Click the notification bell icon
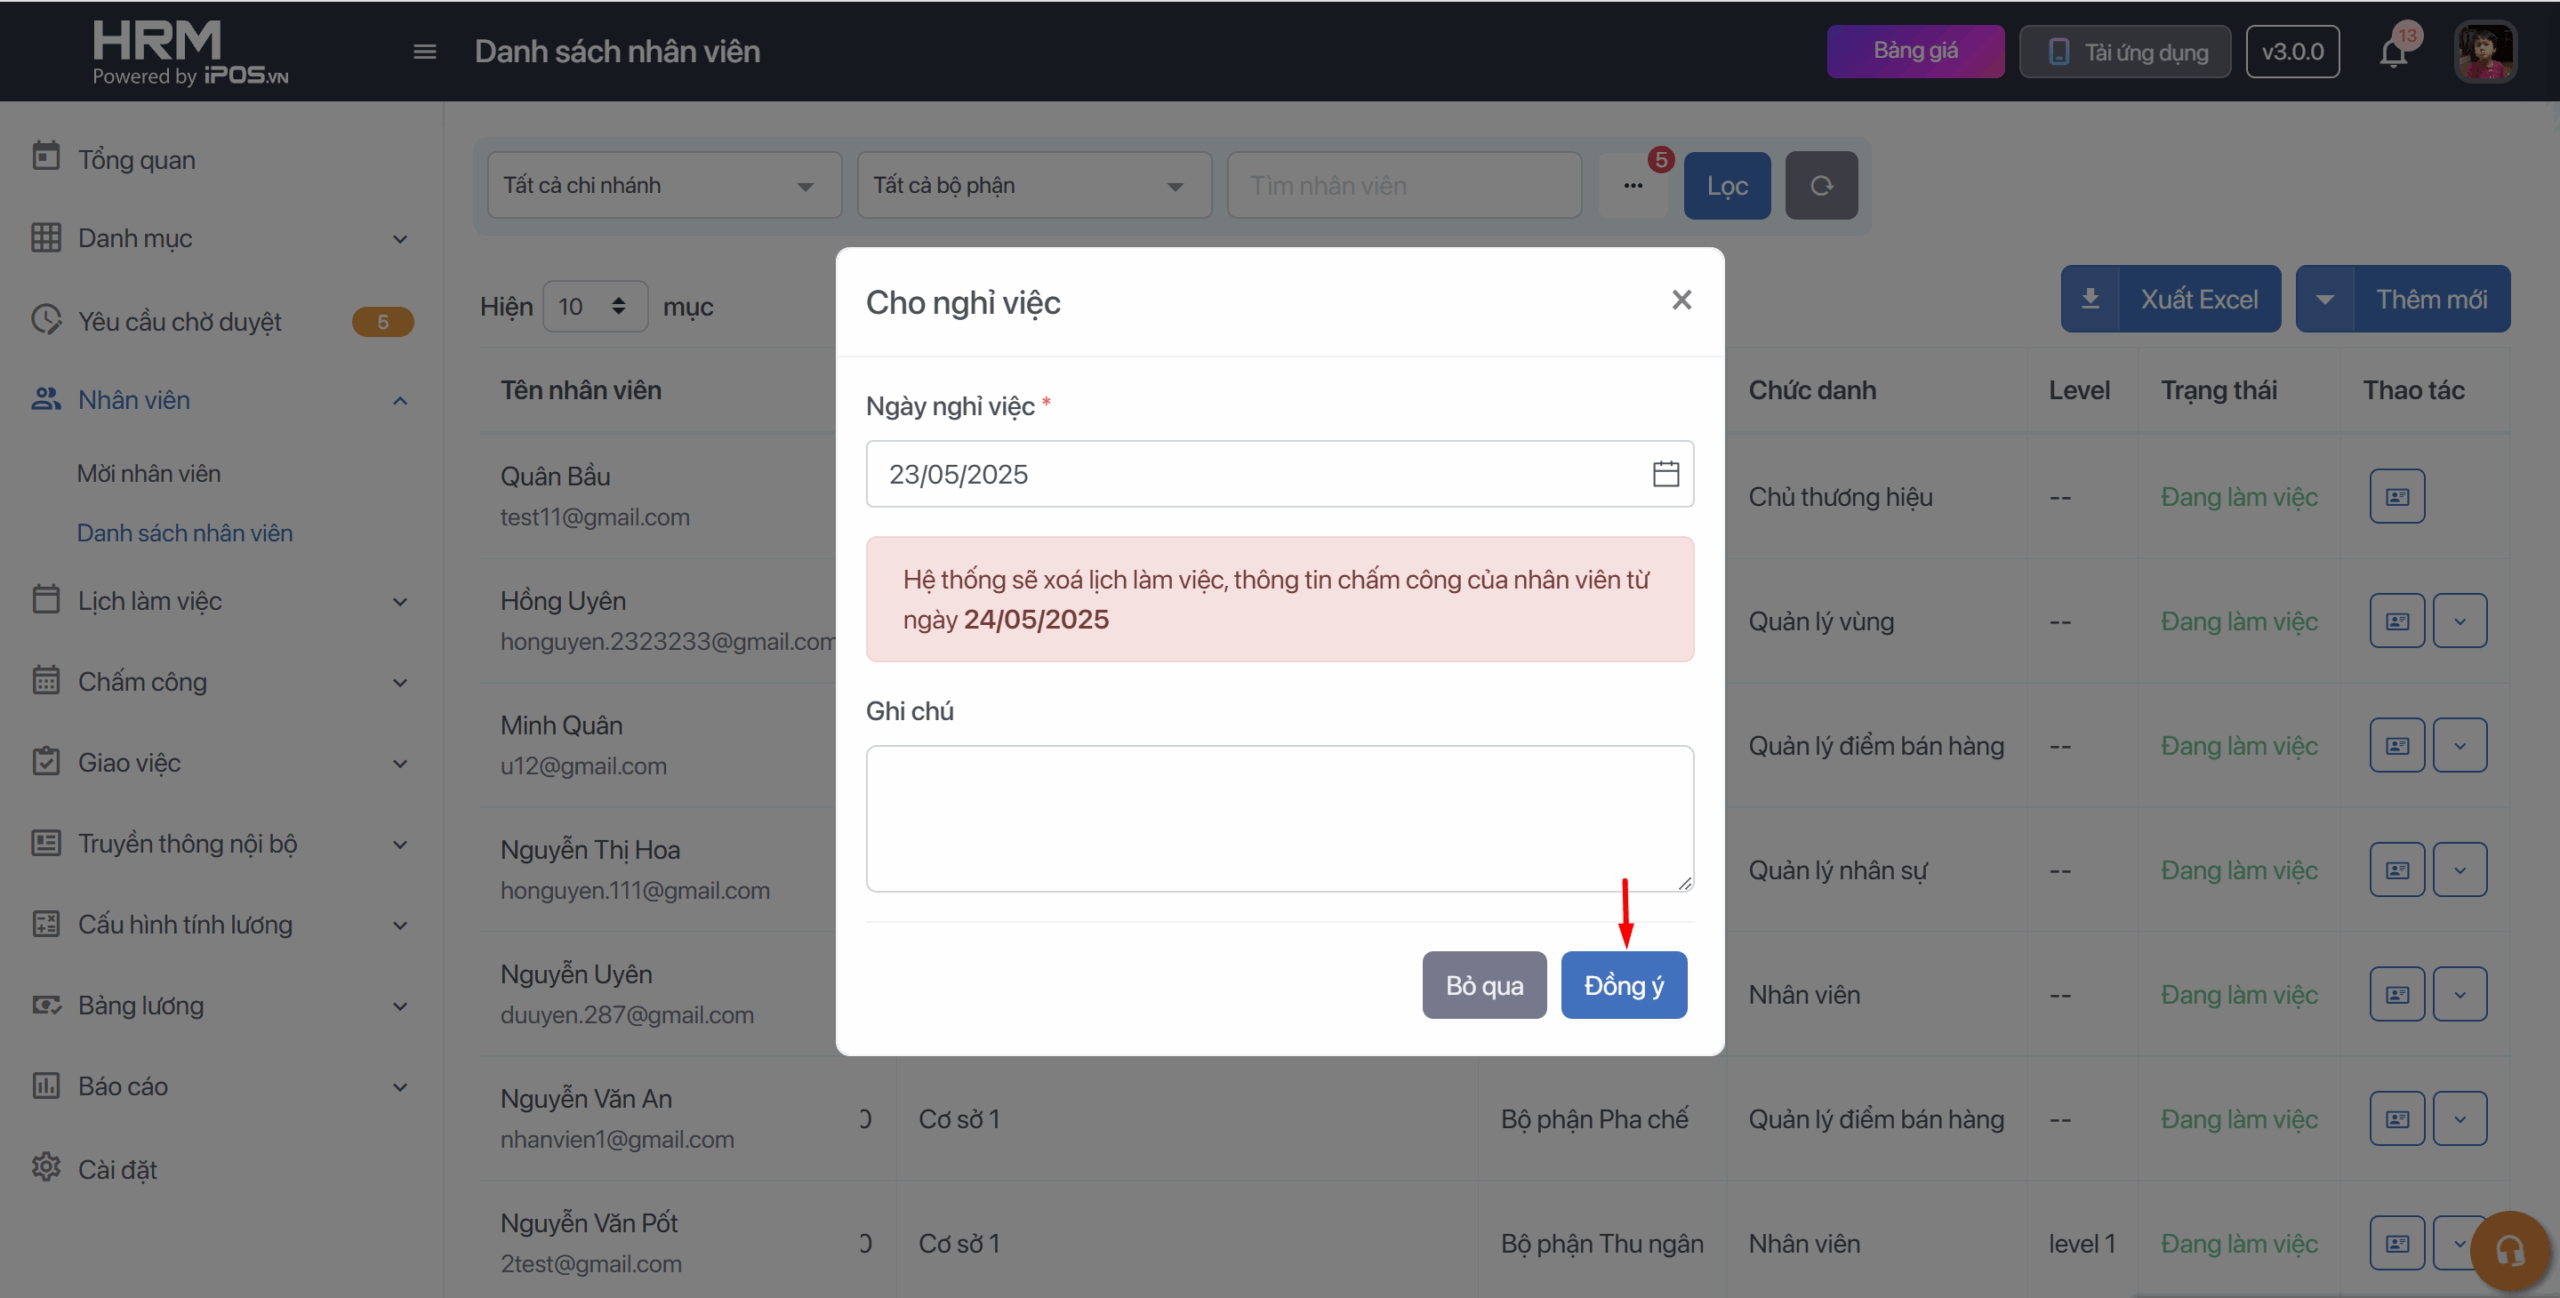The image size is (2560, 1298). 2393,52
